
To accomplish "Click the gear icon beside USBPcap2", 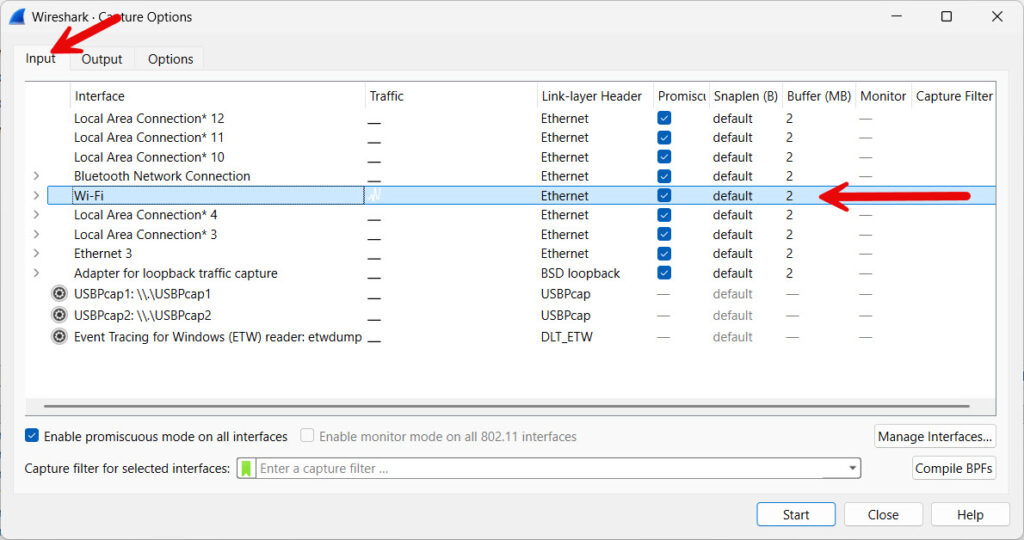I will [x=60, y=315].
